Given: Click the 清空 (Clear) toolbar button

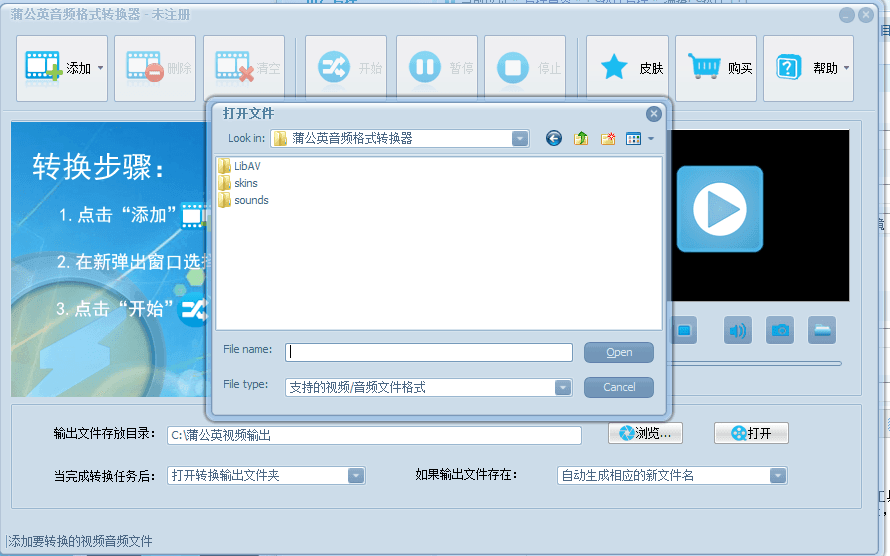Looking at the screenshot, I should coord(244,68).
